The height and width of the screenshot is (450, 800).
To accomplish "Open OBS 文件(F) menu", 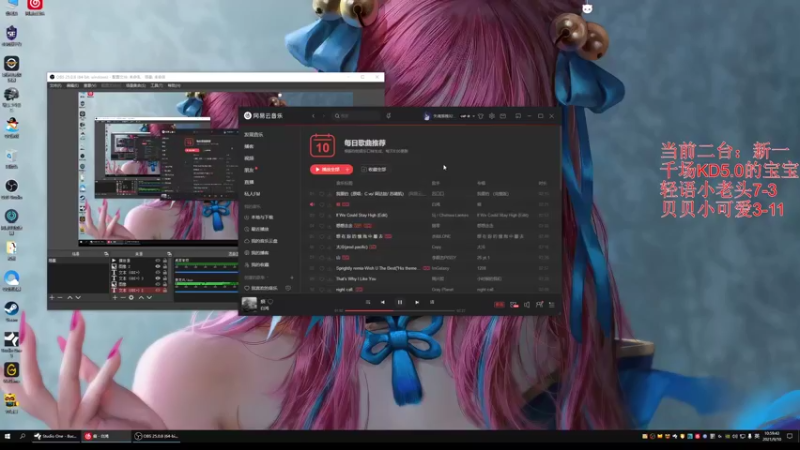I will click(55, 86).
